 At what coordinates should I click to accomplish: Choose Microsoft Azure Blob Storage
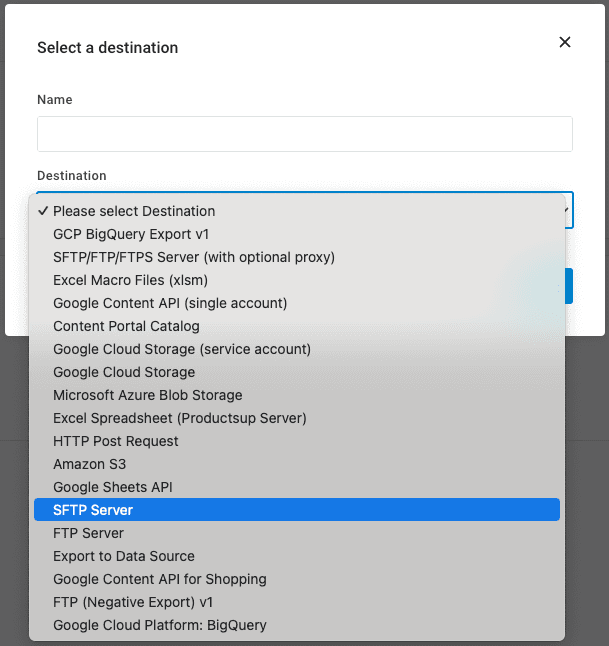coord(148,395)
